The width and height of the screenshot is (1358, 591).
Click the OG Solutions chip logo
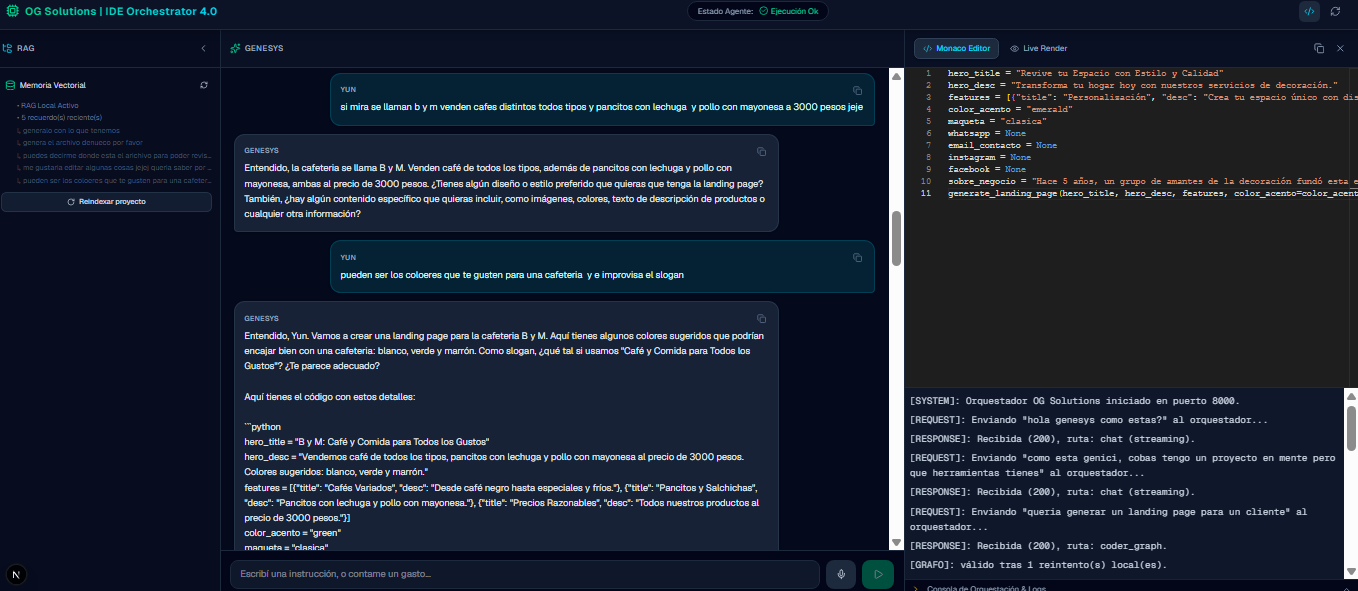[13, 11]
